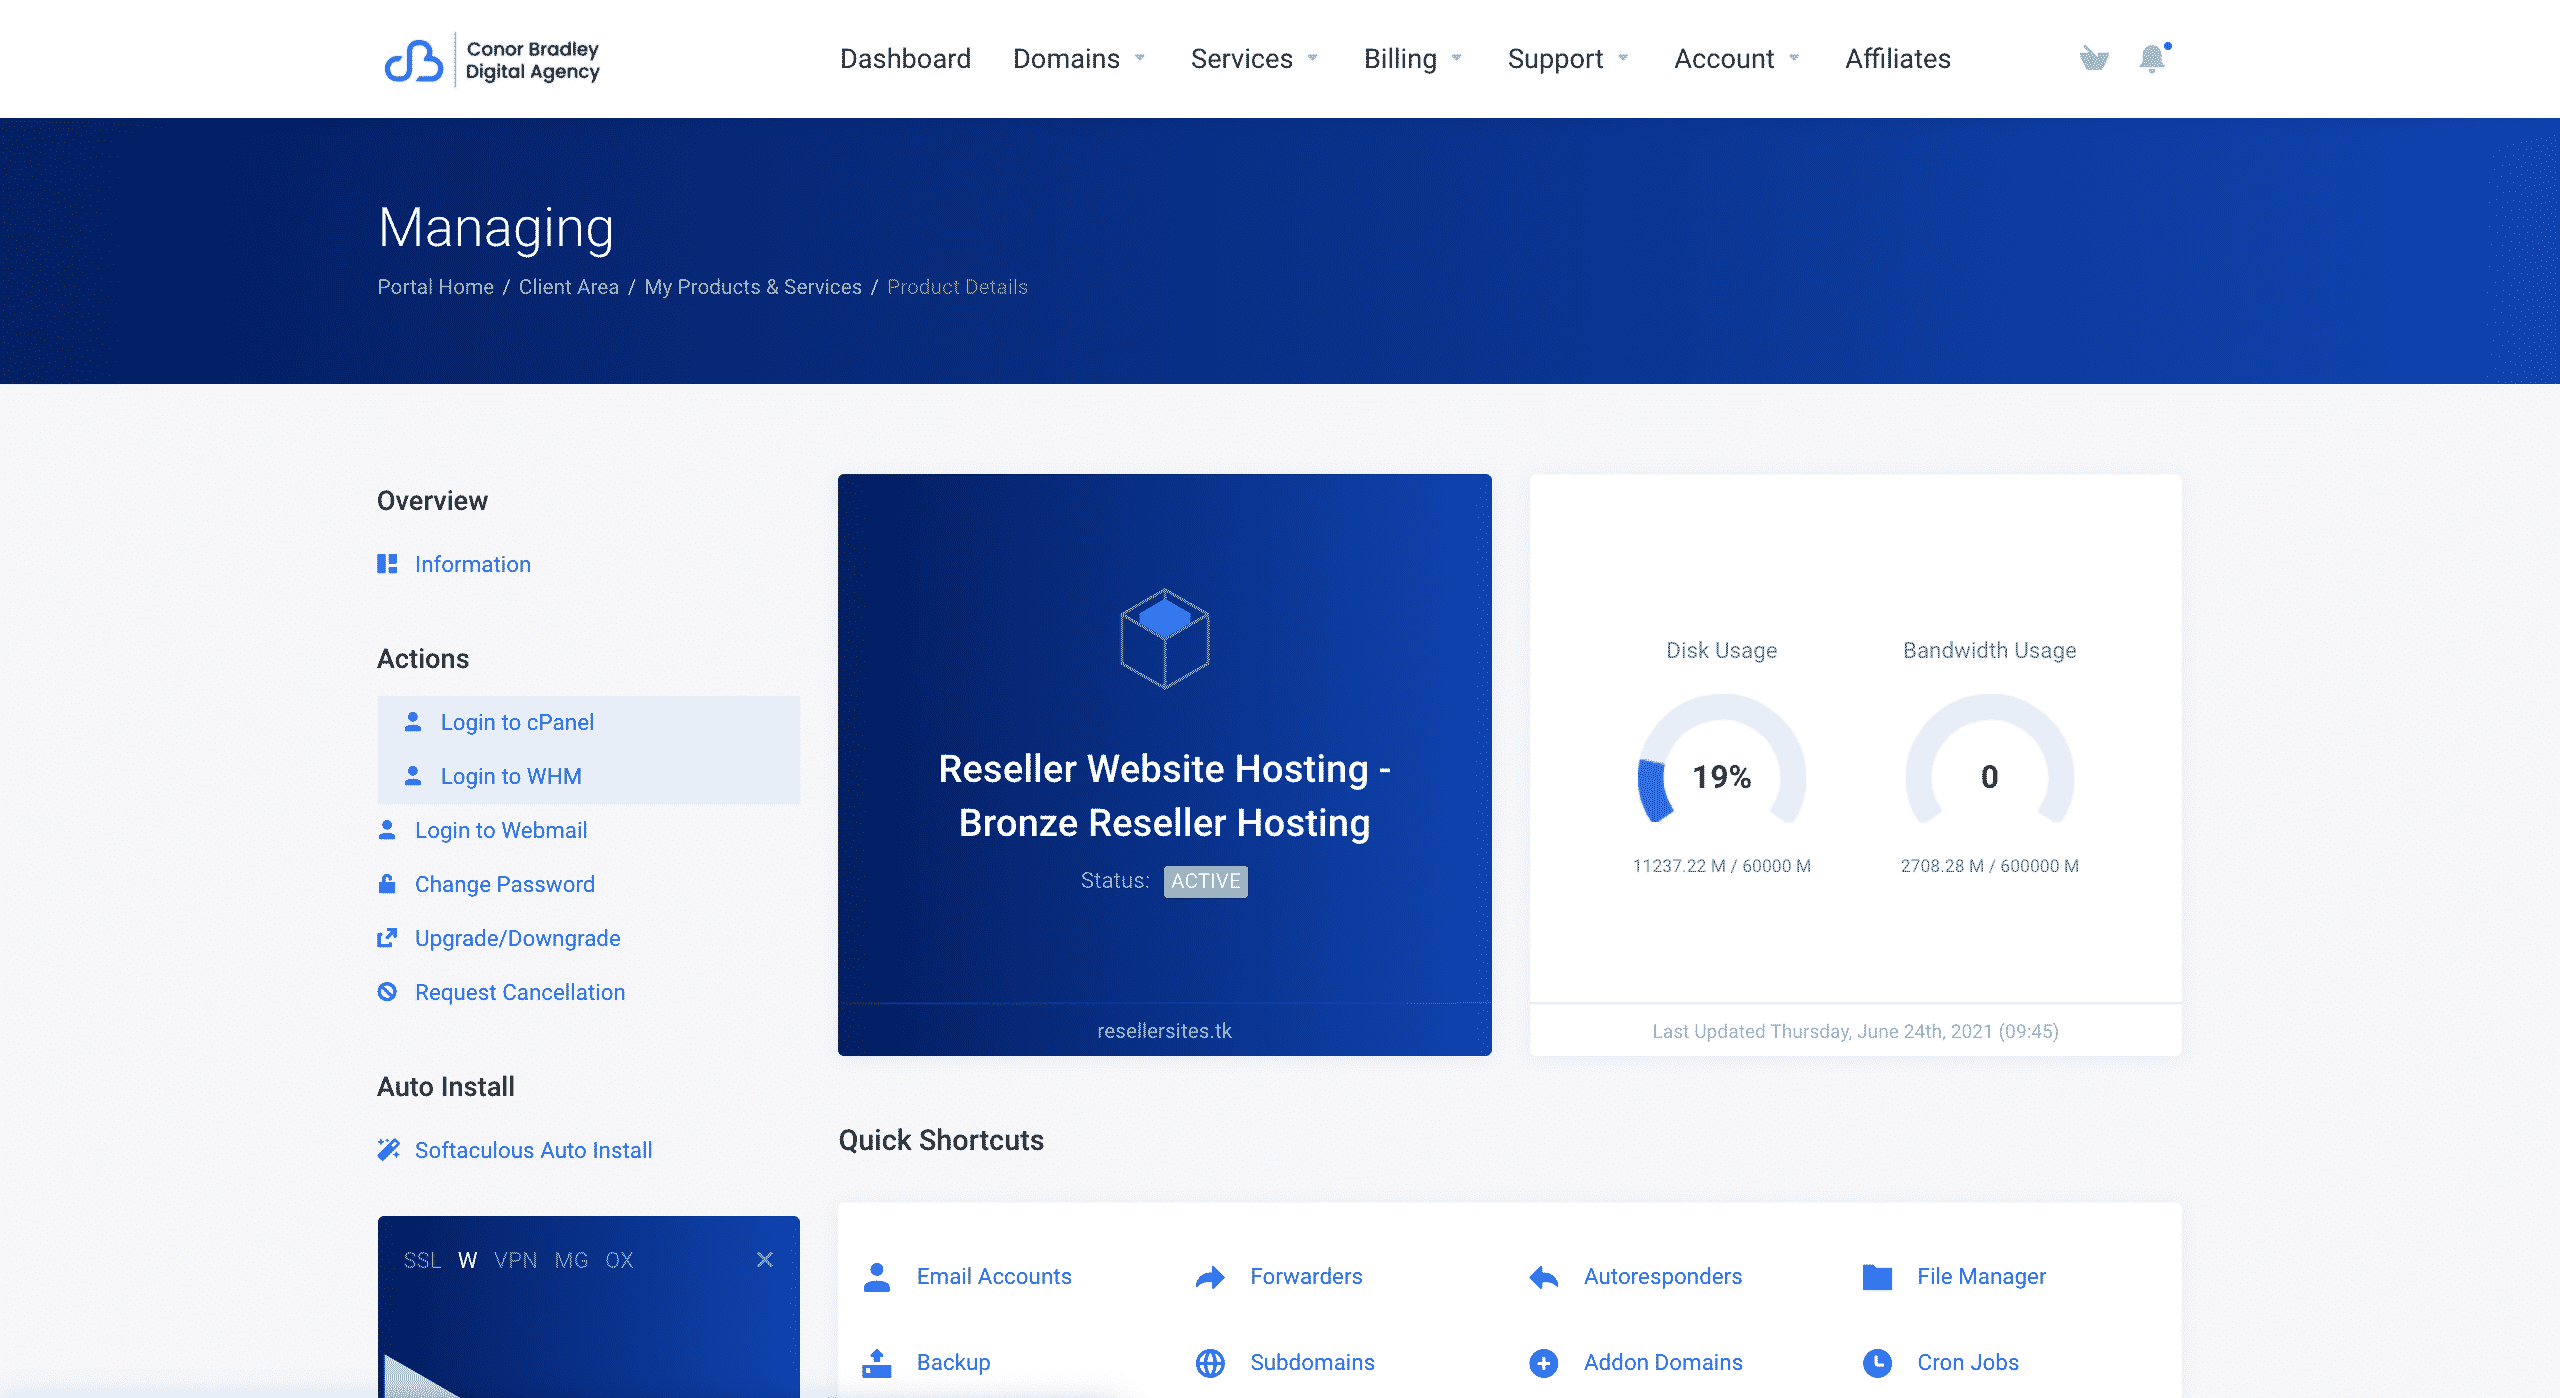Click the resellersites.tk domain link
This screenshot has width=2560, height=1398.
[x=1164, y=1031]
